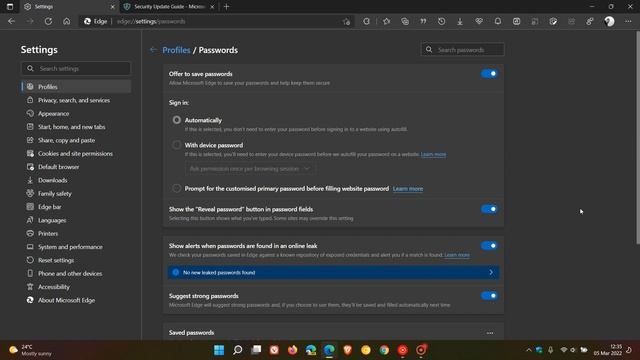Toggle Offer to save passwords switch
Viewport: 640px width, 360px height.
489,74
